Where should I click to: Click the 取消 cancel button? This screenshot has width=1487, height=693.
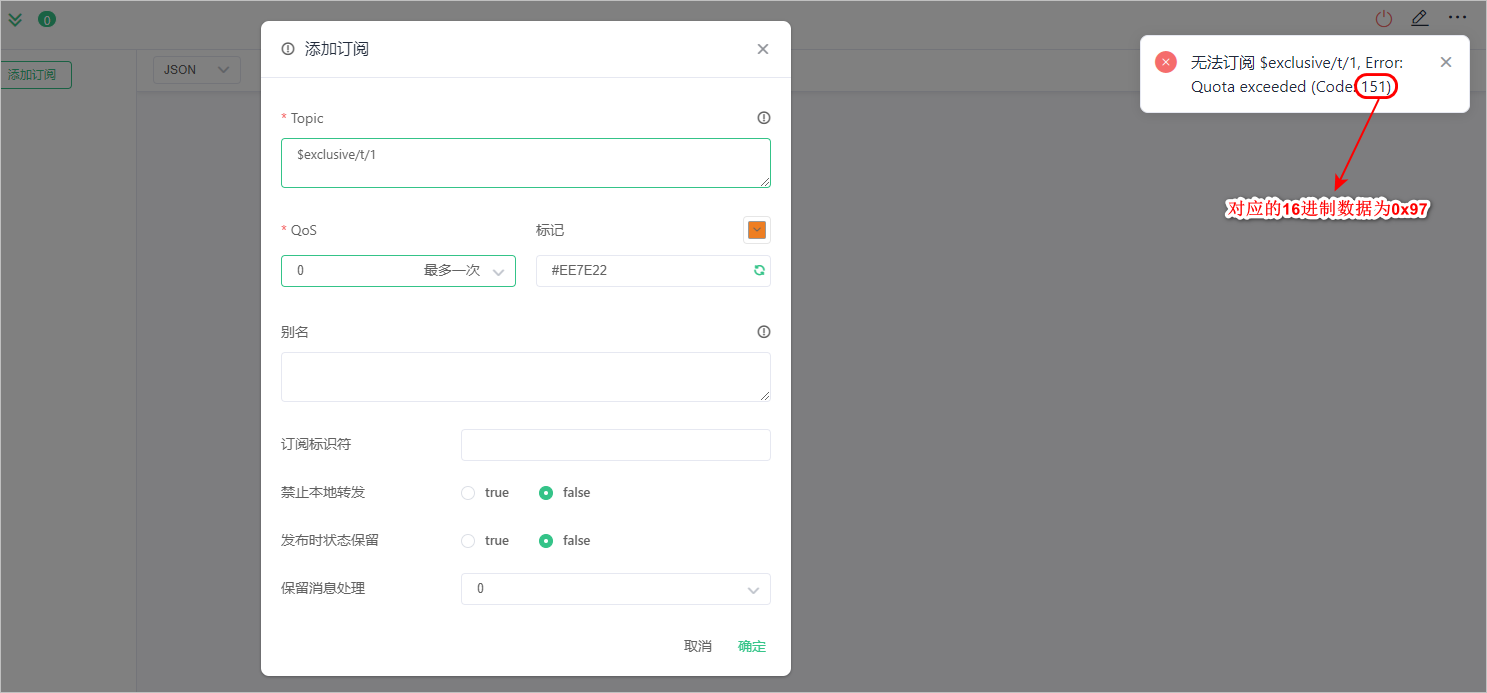click(698, 646)
